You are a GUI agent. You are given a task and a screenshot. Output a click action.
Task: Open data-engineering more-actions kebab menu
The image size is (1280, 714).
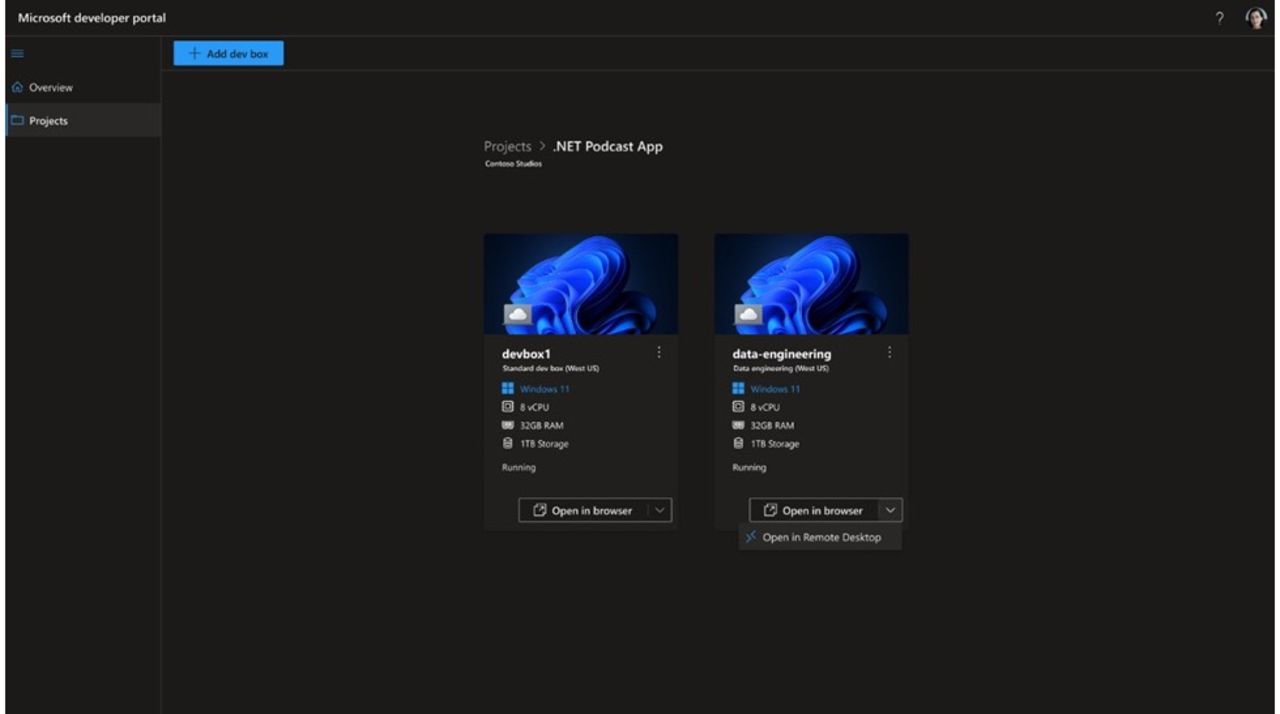pyautogui.click(x=890, y=352)
